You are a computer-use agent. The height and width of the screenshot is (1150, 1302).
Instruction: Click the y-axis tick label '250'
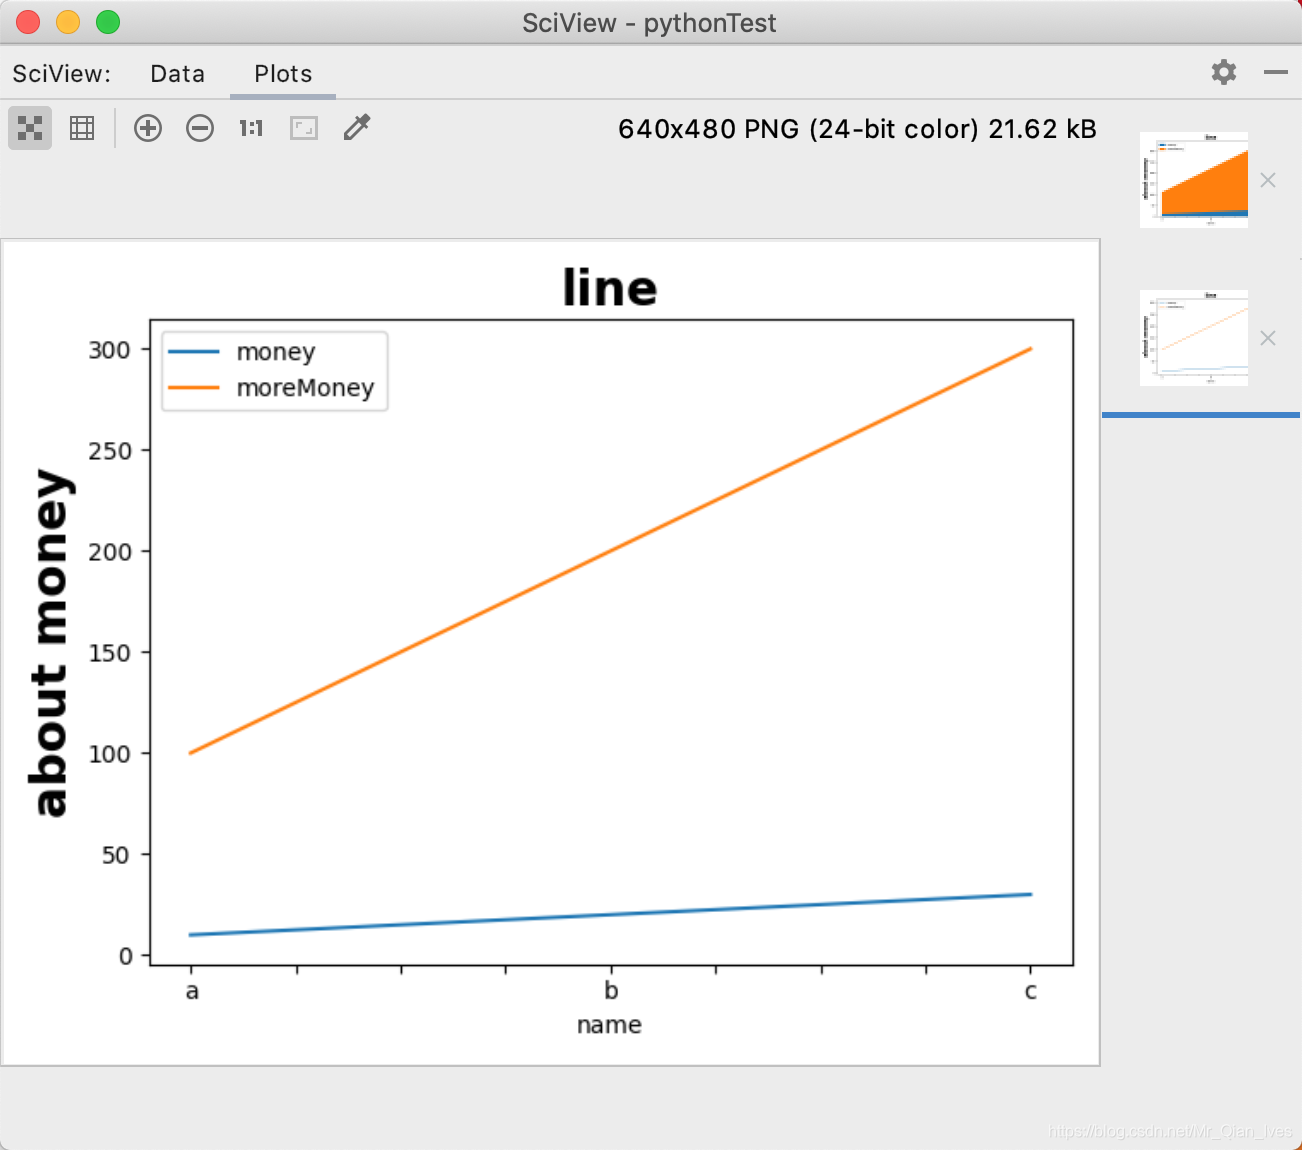[x=109, y=451]
